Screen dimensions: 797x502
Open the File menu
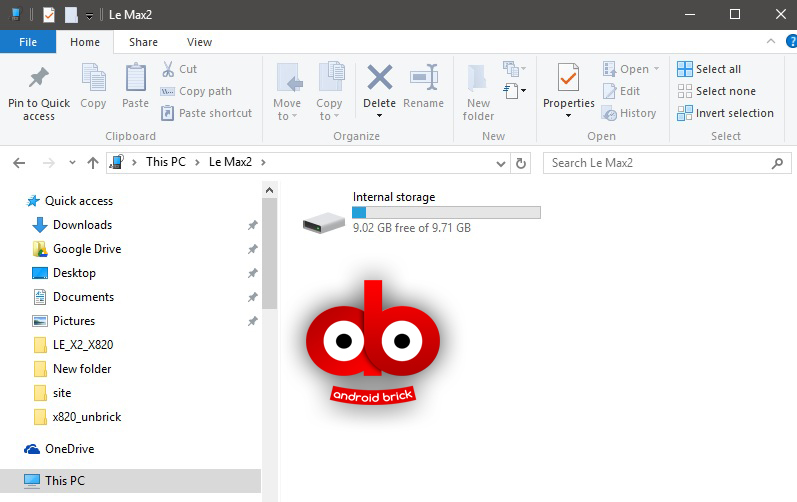tap(28, 42)
